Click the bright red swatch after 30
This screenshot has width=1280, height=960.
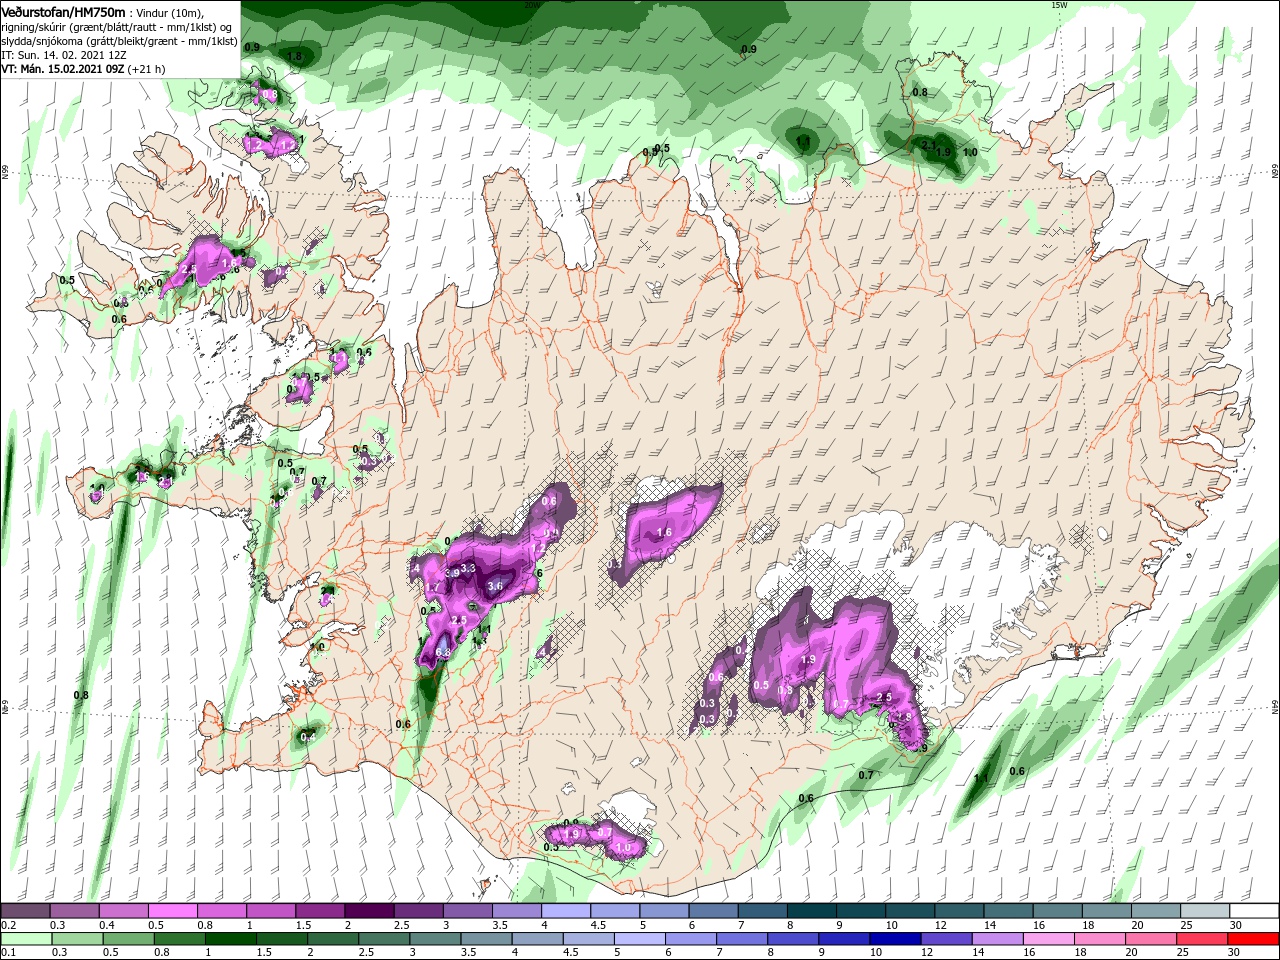click(x=1254, y=939)
